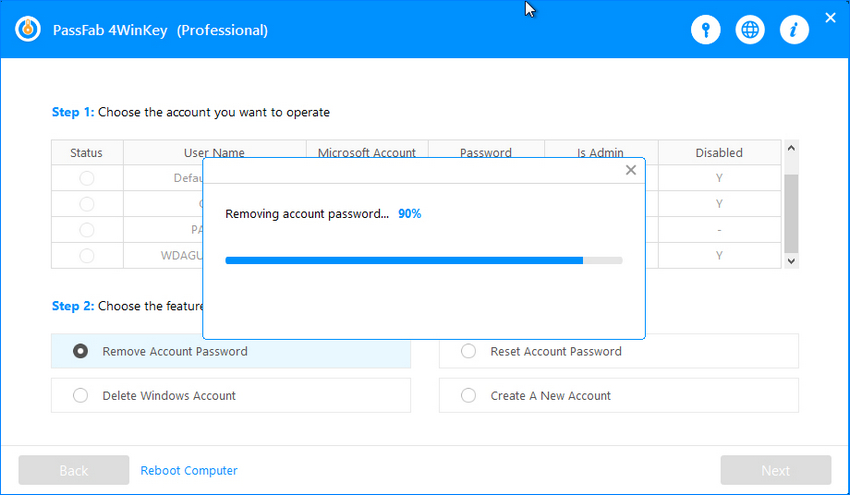Close the PassFab main window

tap(830, 18)
